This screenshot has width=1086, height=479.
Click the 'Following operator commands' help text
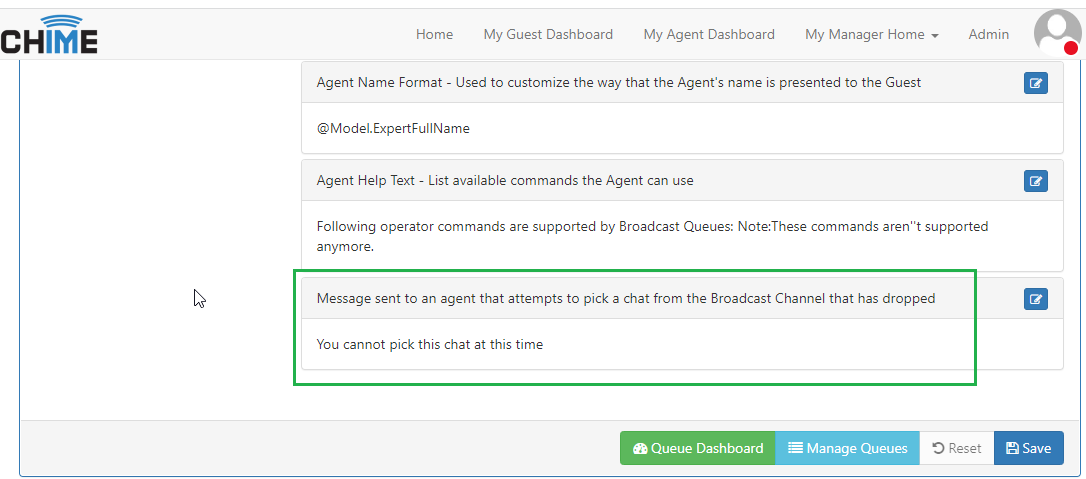652,236
